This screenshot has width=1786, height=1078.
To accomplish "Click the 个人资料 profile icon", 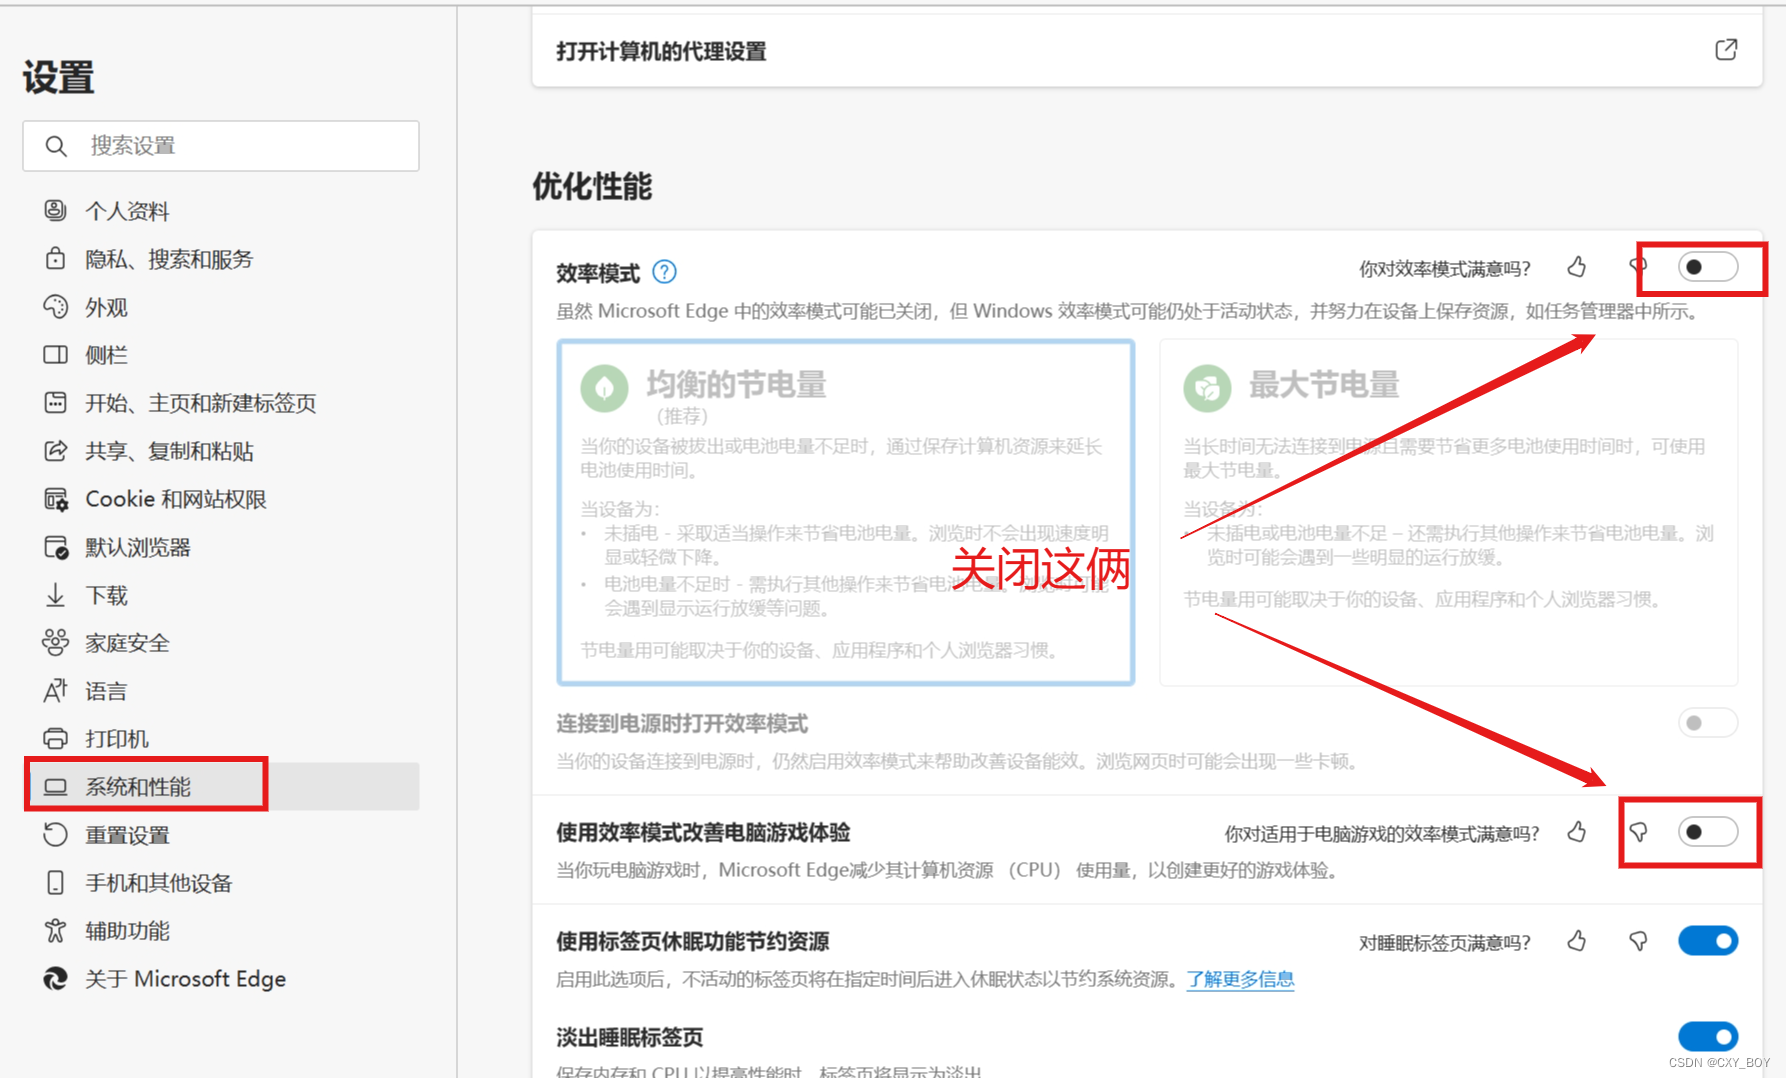I will [56, 210].
